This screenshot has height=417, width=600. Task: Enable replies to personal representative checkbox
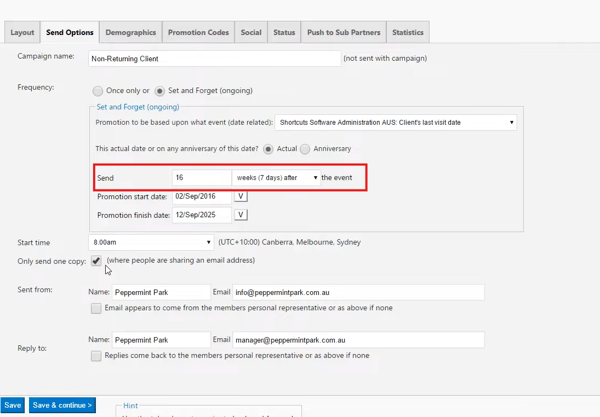(96, 356)
